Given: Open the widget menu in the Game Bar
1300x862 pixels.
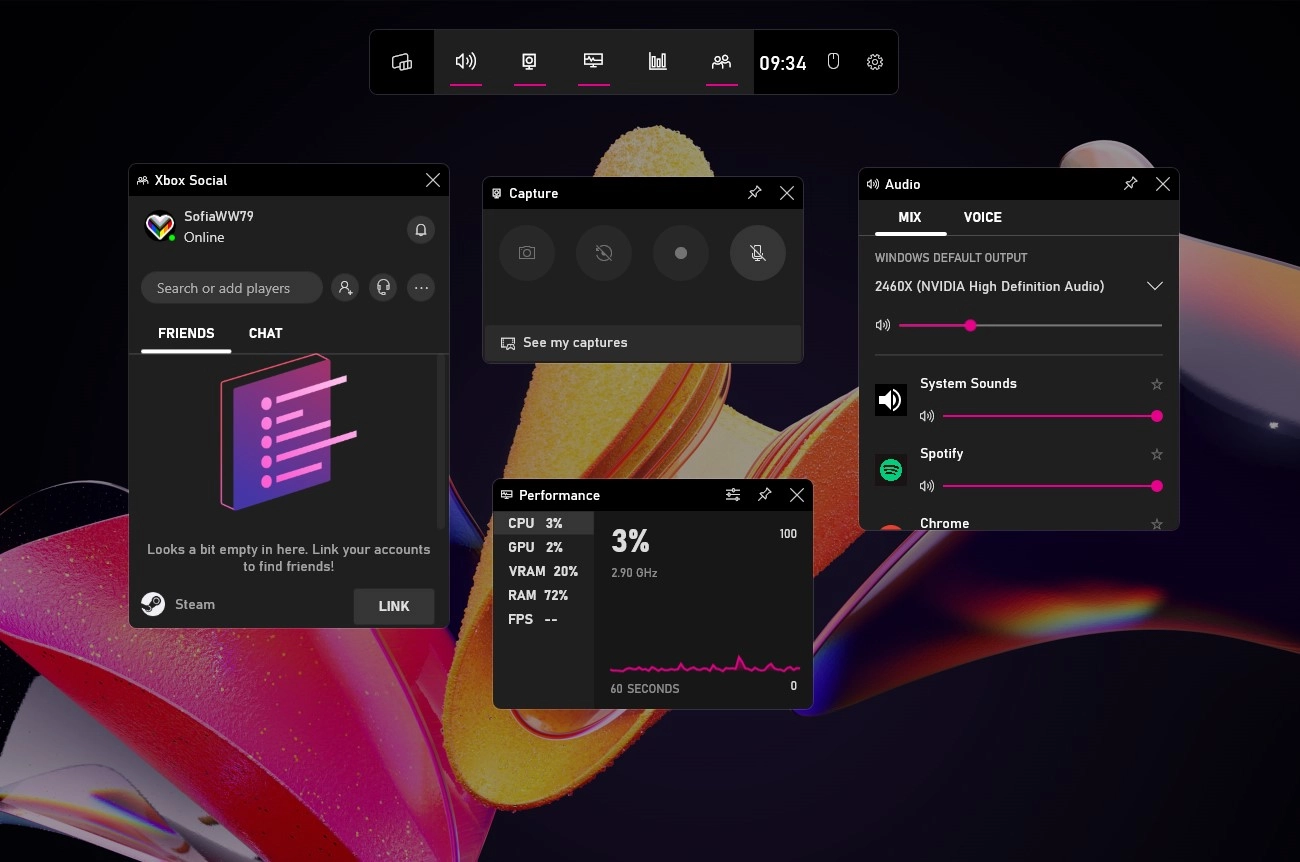Looking at the screenshot, I should (x=402, y=62).
